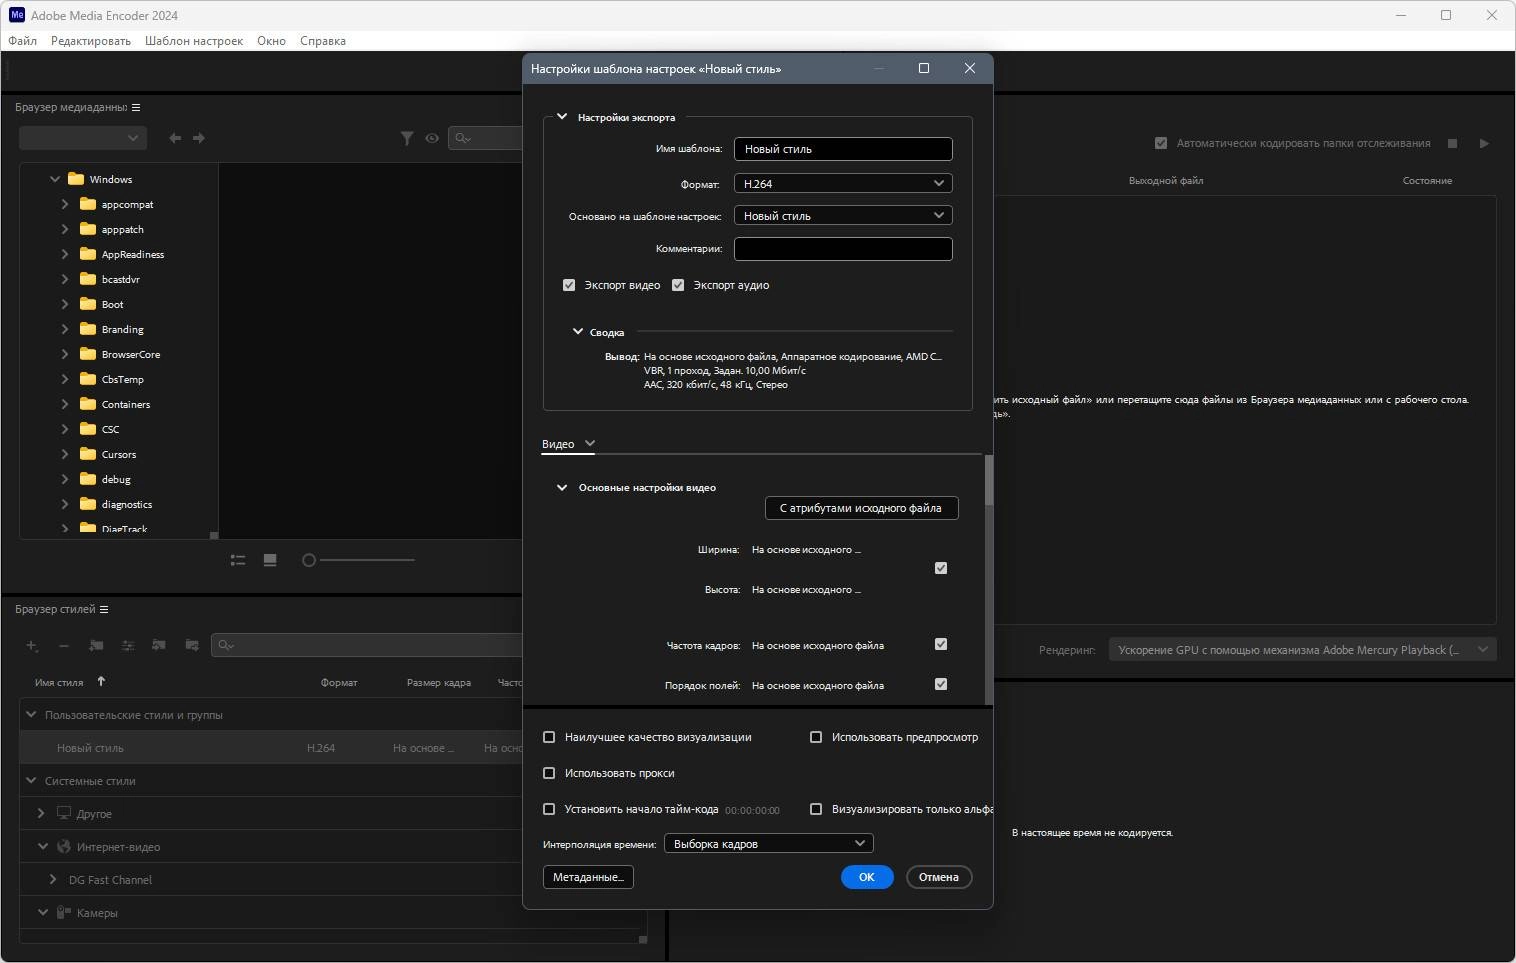Open the Файл menu
The image size is (1516, 963).
coord(22,41)
